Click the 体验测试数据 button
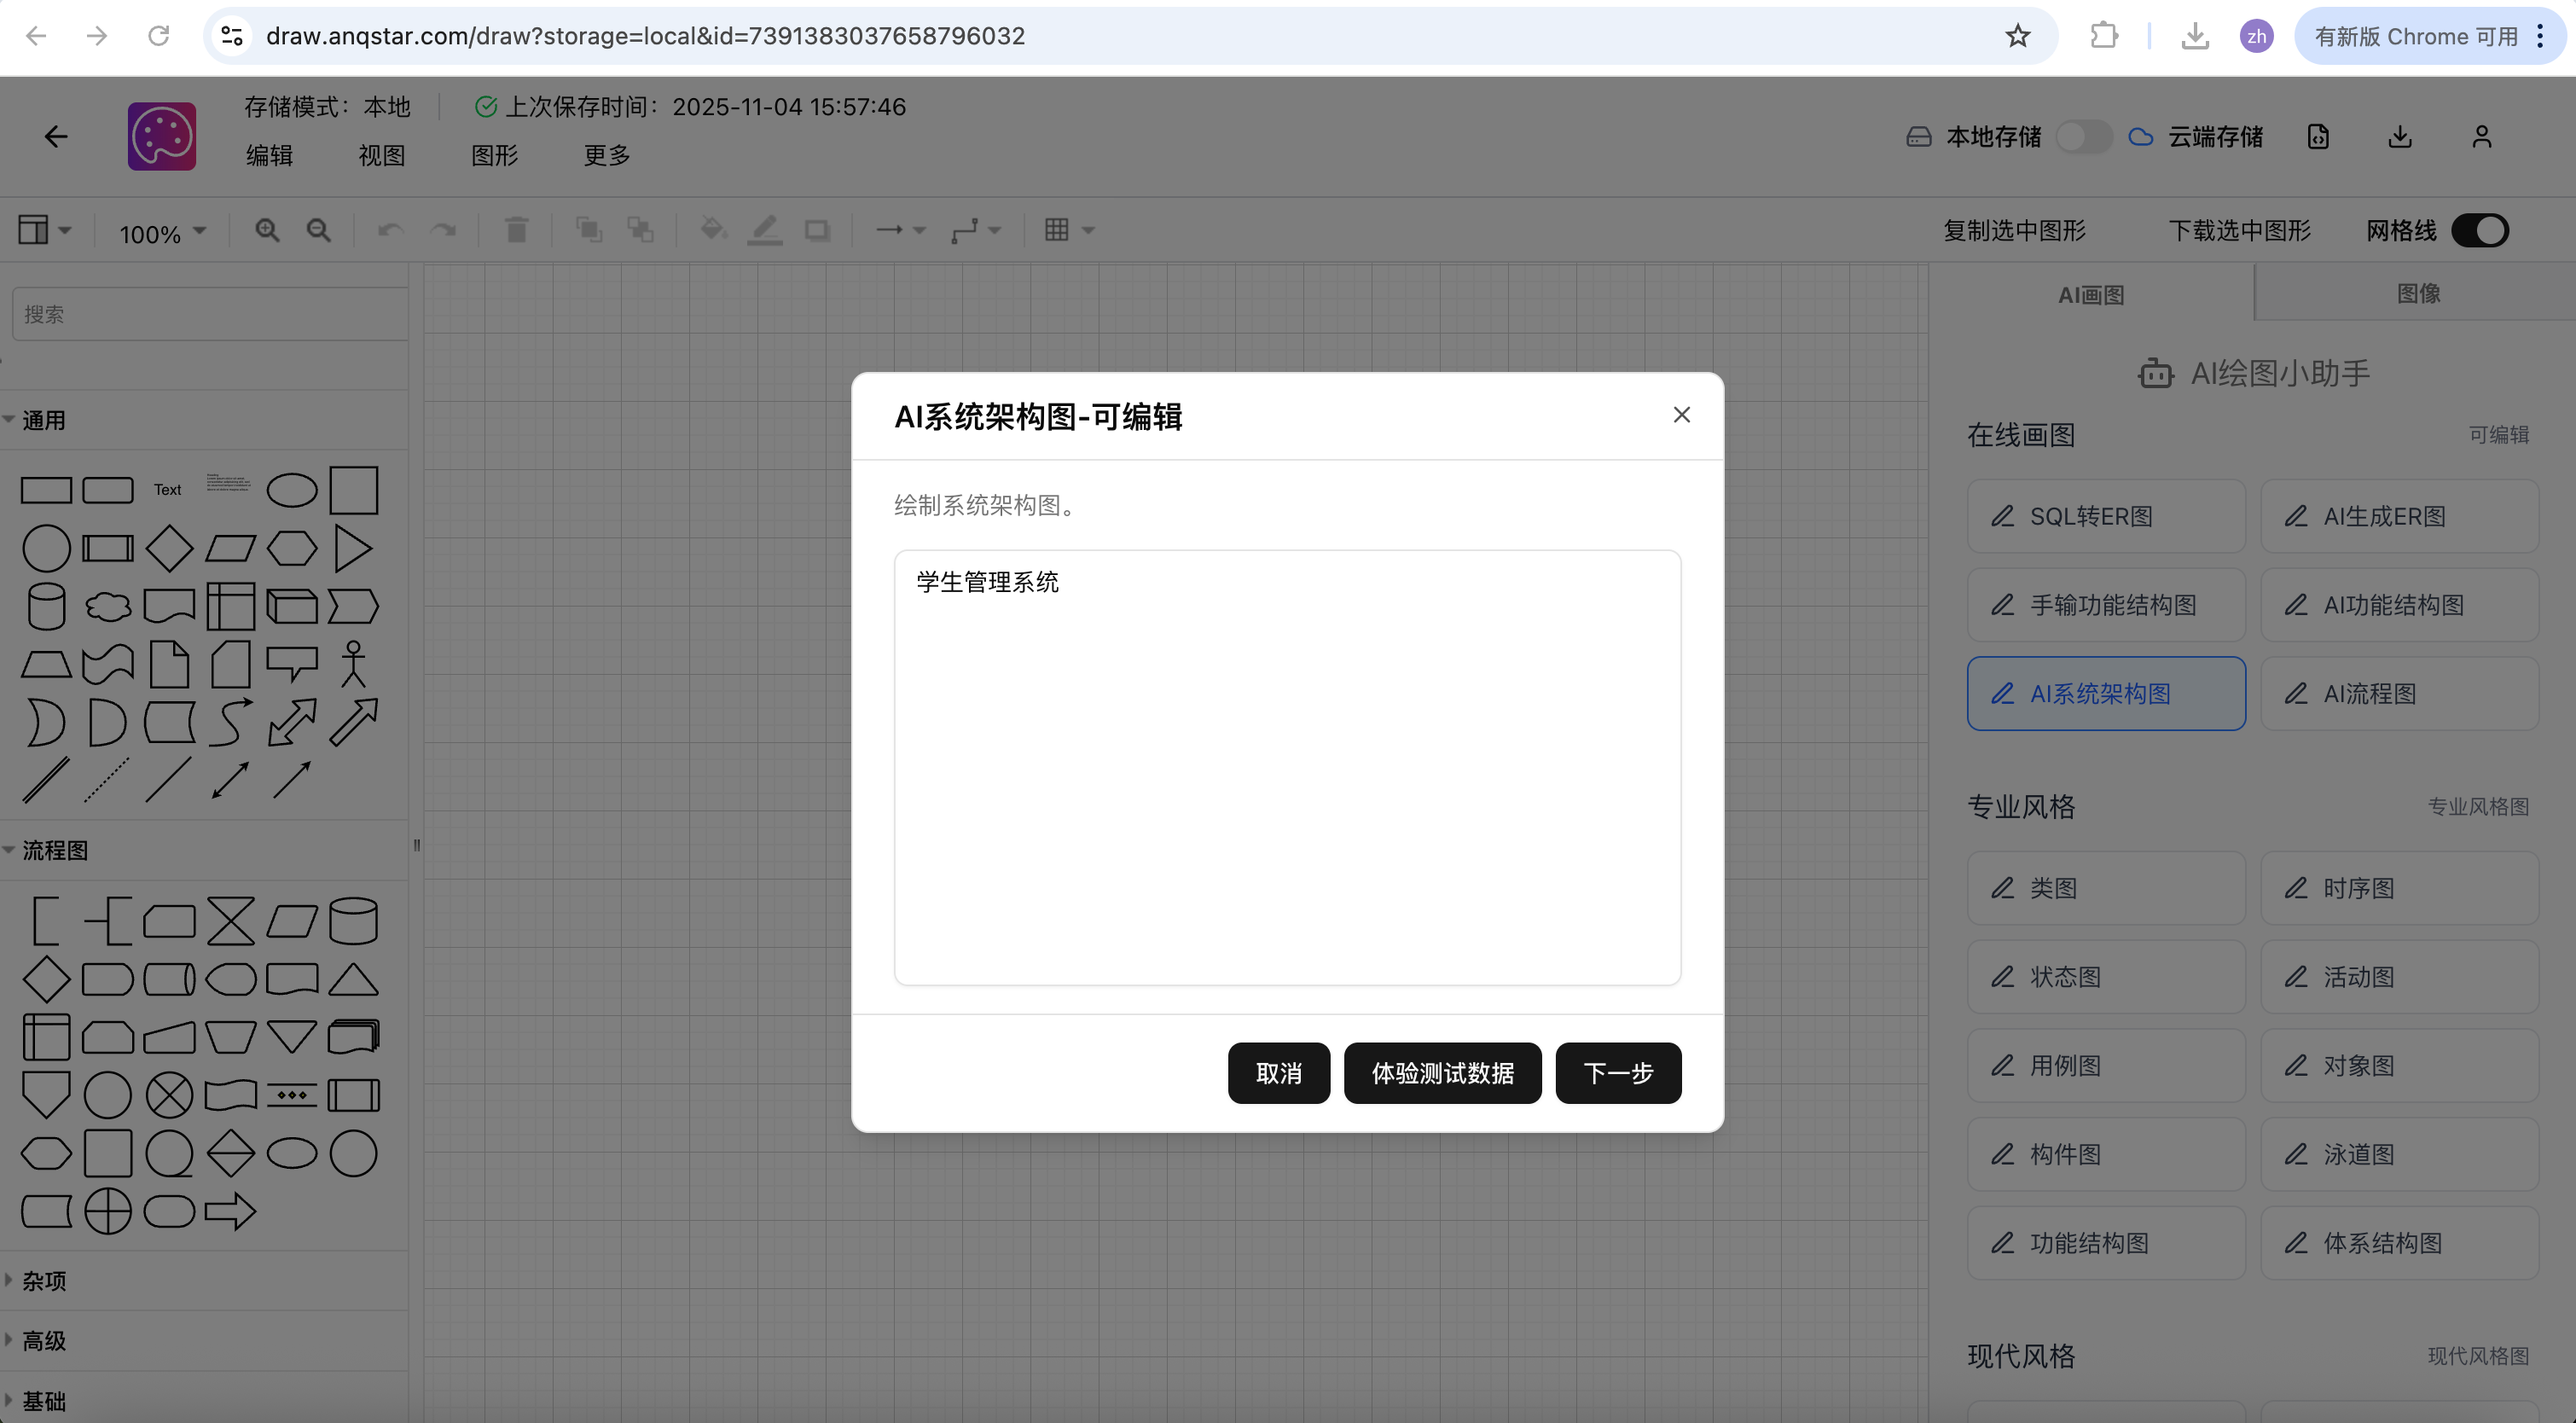2576x1423 pixels. pyautogui.click(x=1442, y=1073)
